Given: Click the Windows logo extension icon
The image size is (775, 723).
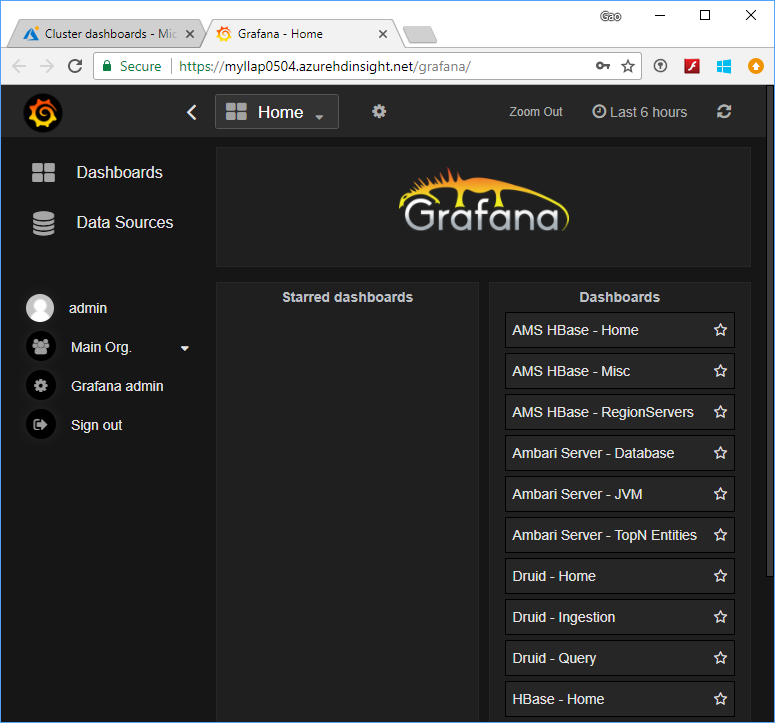Looking at the screenshot, I should tap(724, 66).
